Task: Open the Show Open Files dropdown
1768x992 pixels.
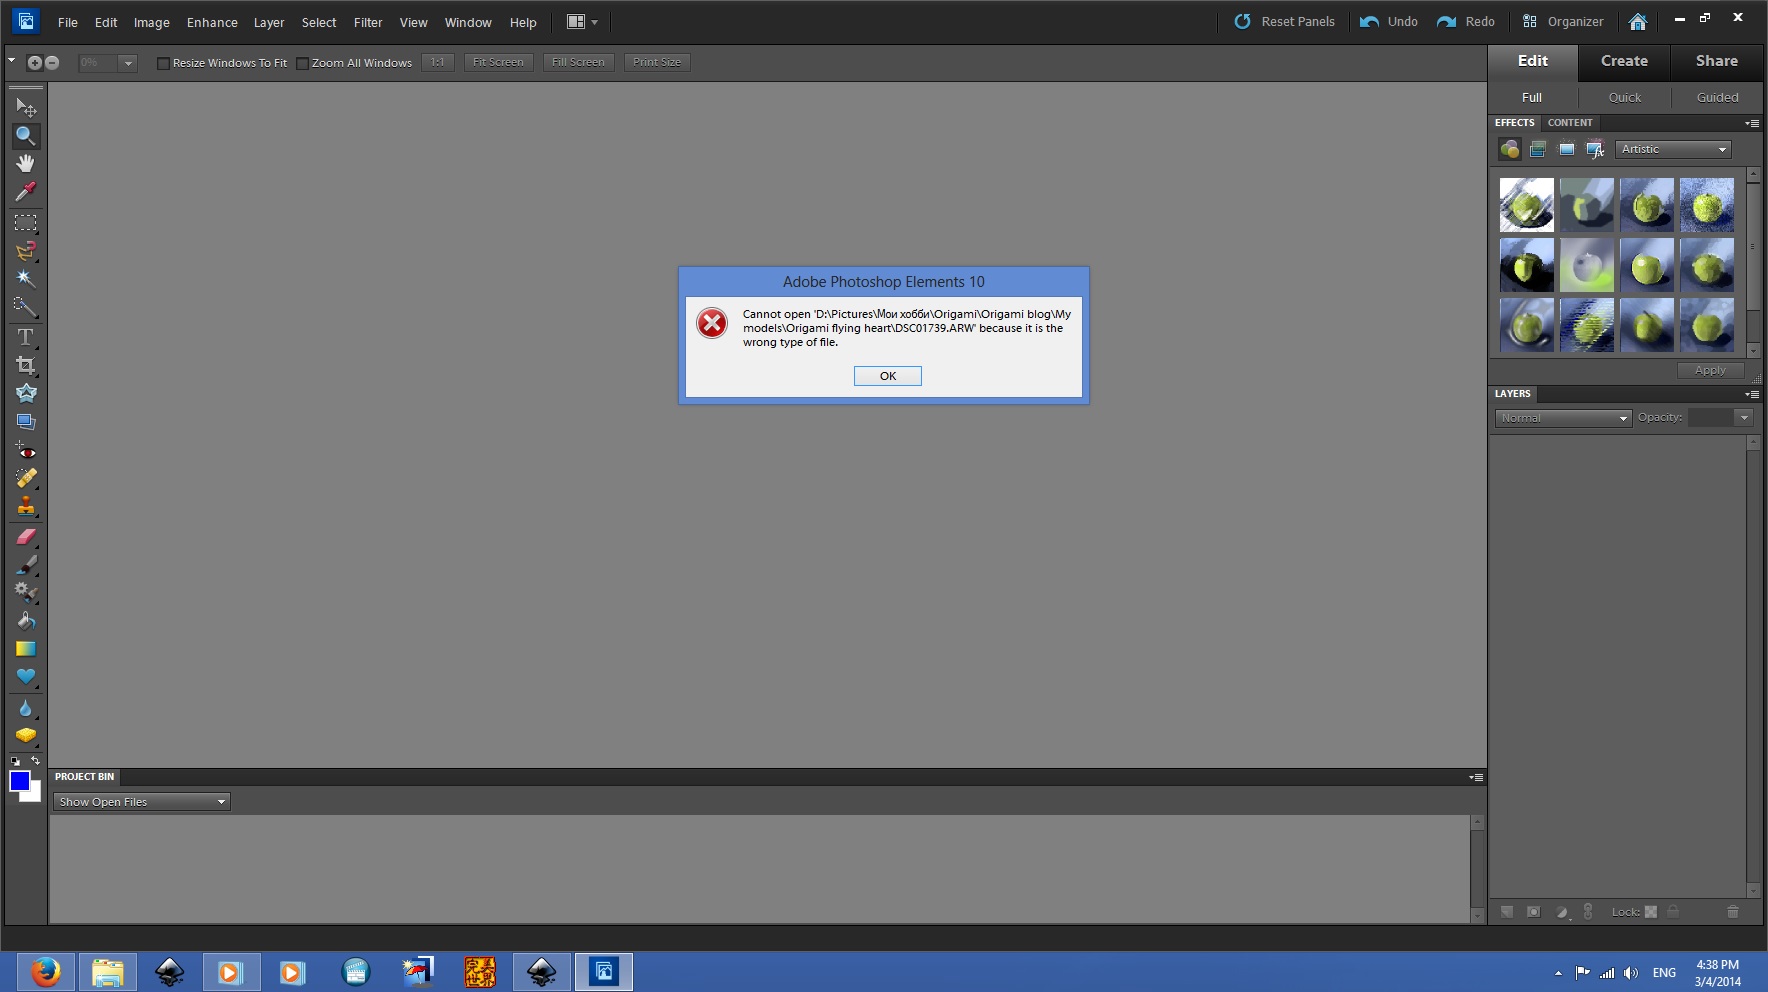Action: [x=142, y=802]
